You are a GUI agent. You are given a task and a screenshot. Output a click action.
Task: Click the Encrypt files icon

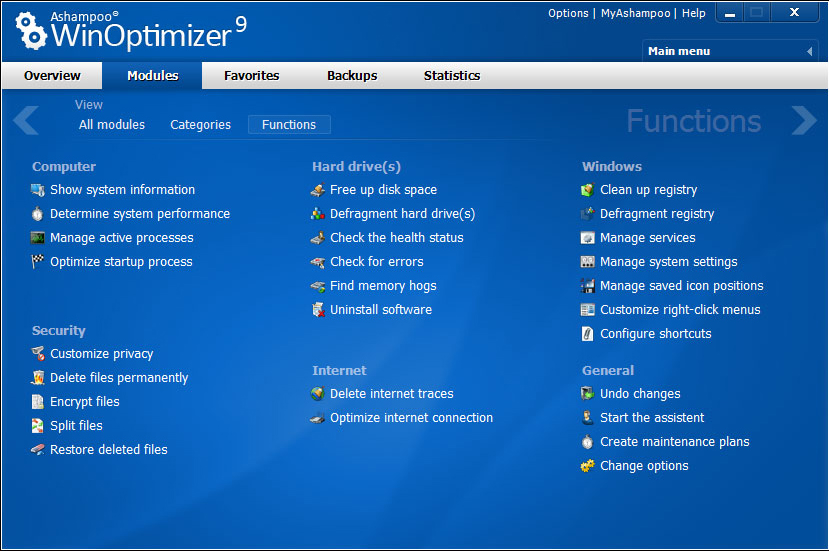click(38, 402)
